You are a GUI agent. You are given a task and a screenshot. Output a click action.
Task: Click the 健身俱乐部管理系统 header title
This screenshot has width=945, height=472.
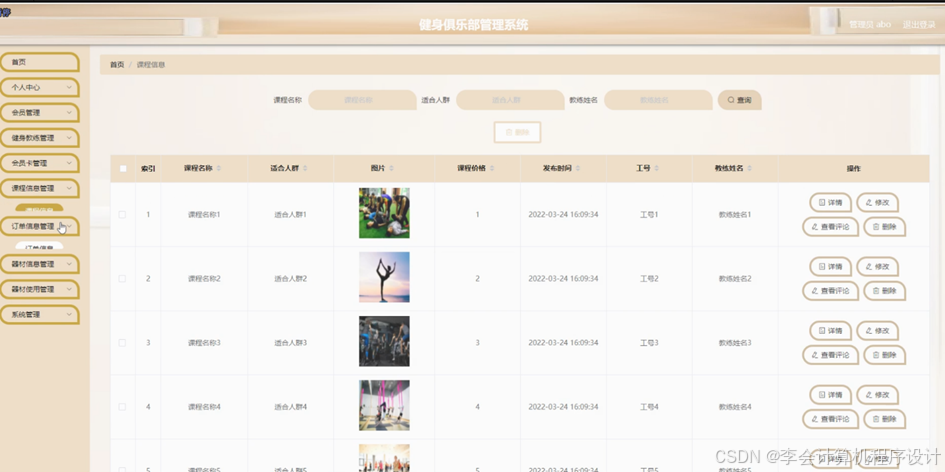474,25
